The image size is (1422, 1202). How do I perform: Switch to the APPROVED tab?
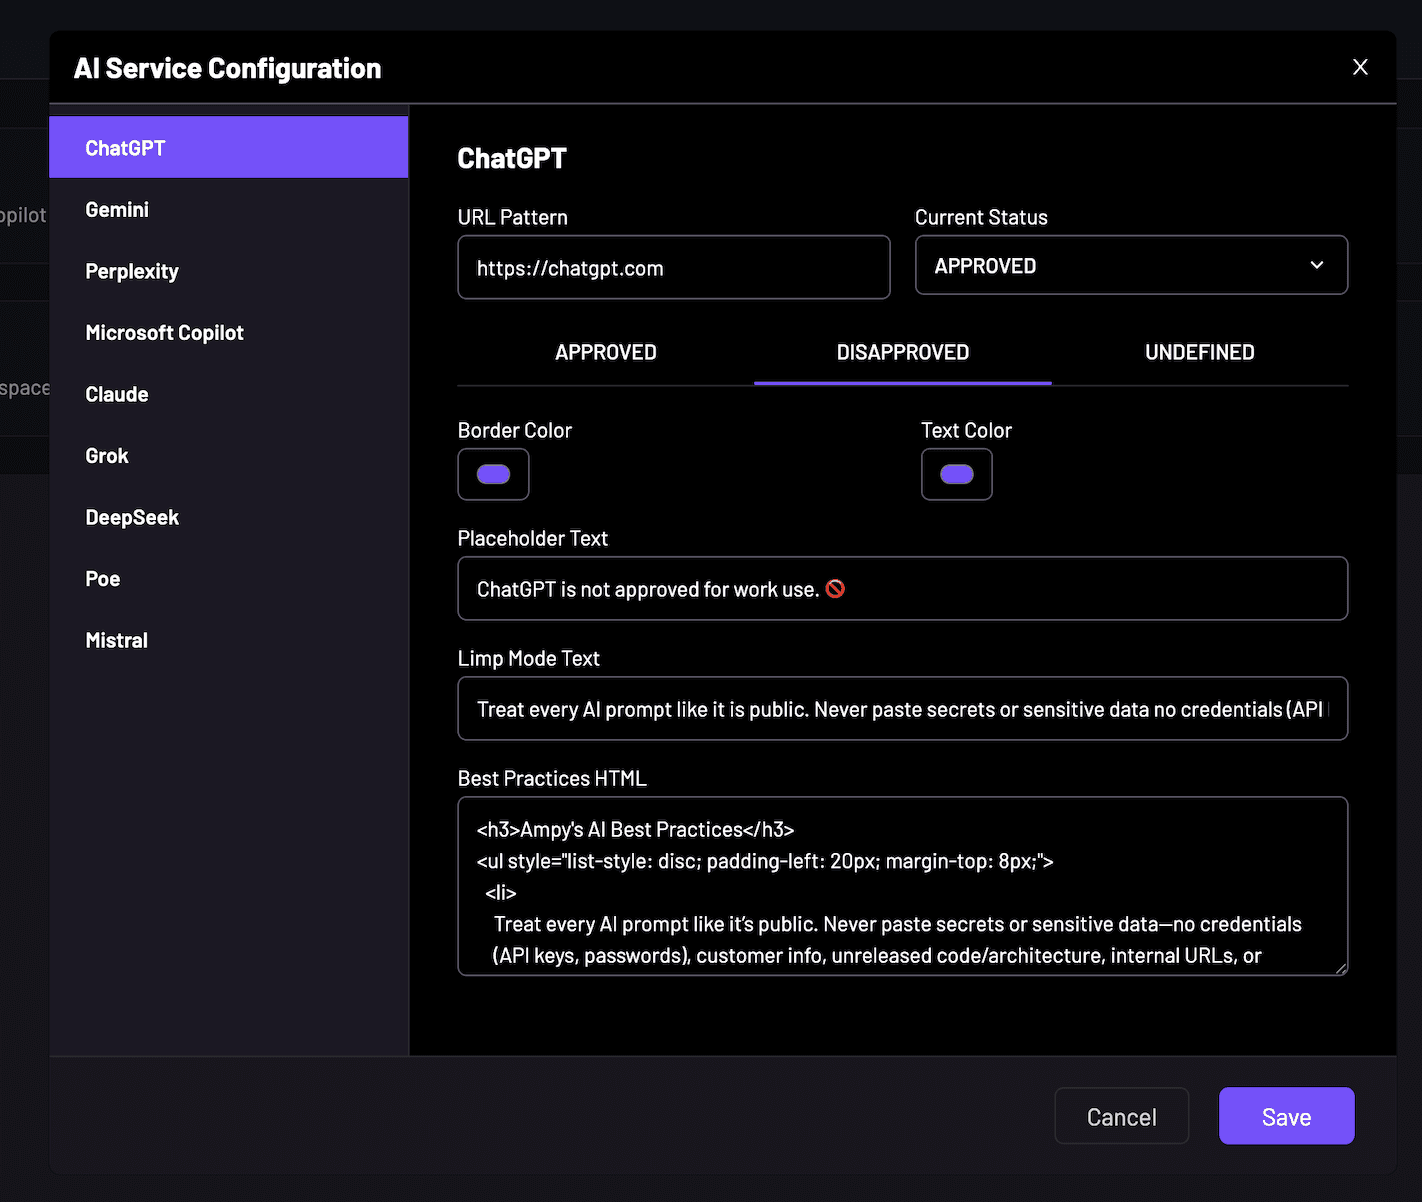point(606,352)
